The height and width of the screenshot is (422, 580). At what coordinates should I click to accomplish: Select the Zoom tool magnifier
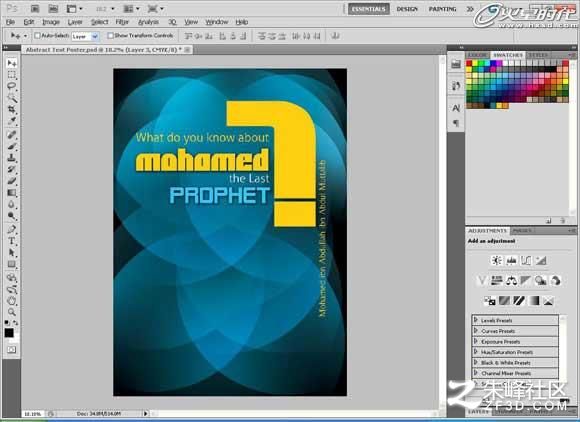[x=12, y=312]
